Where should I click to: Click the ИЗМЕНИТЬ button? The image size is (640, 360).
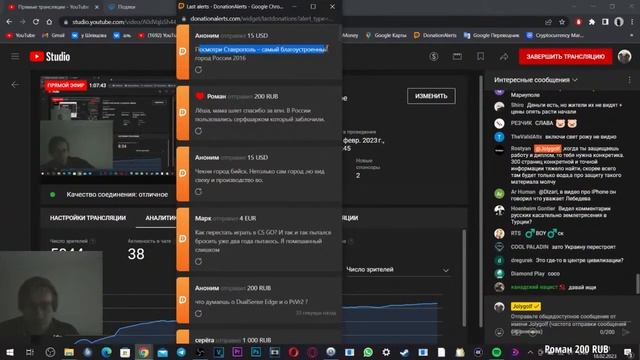(431, 96)
